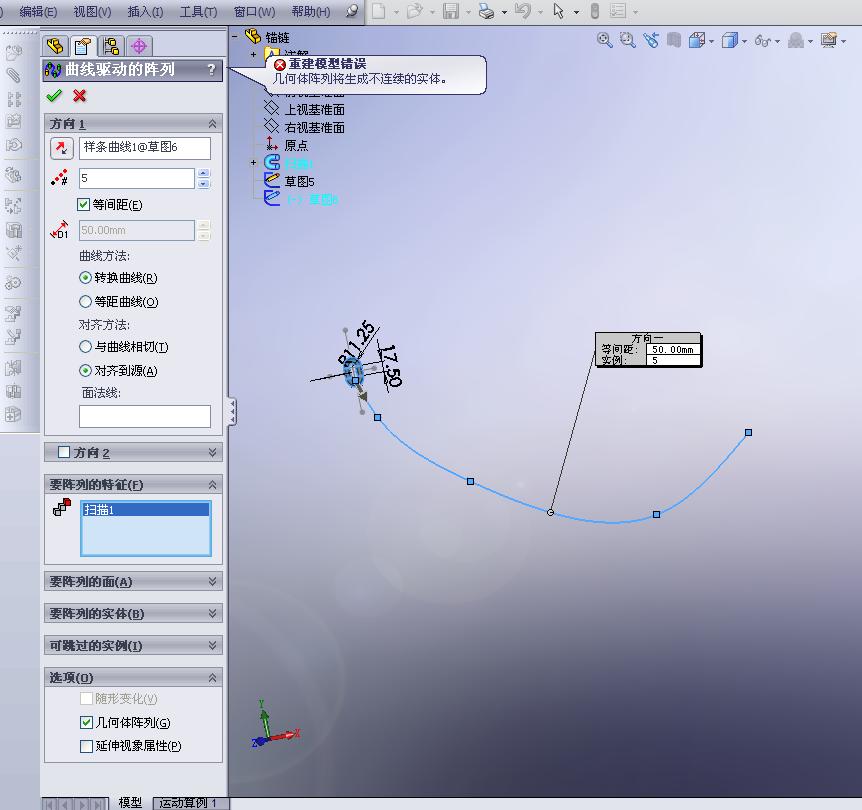
Task: Enable the 延伸视象属性(P) checkbox
Action: (x=86, y=746)
